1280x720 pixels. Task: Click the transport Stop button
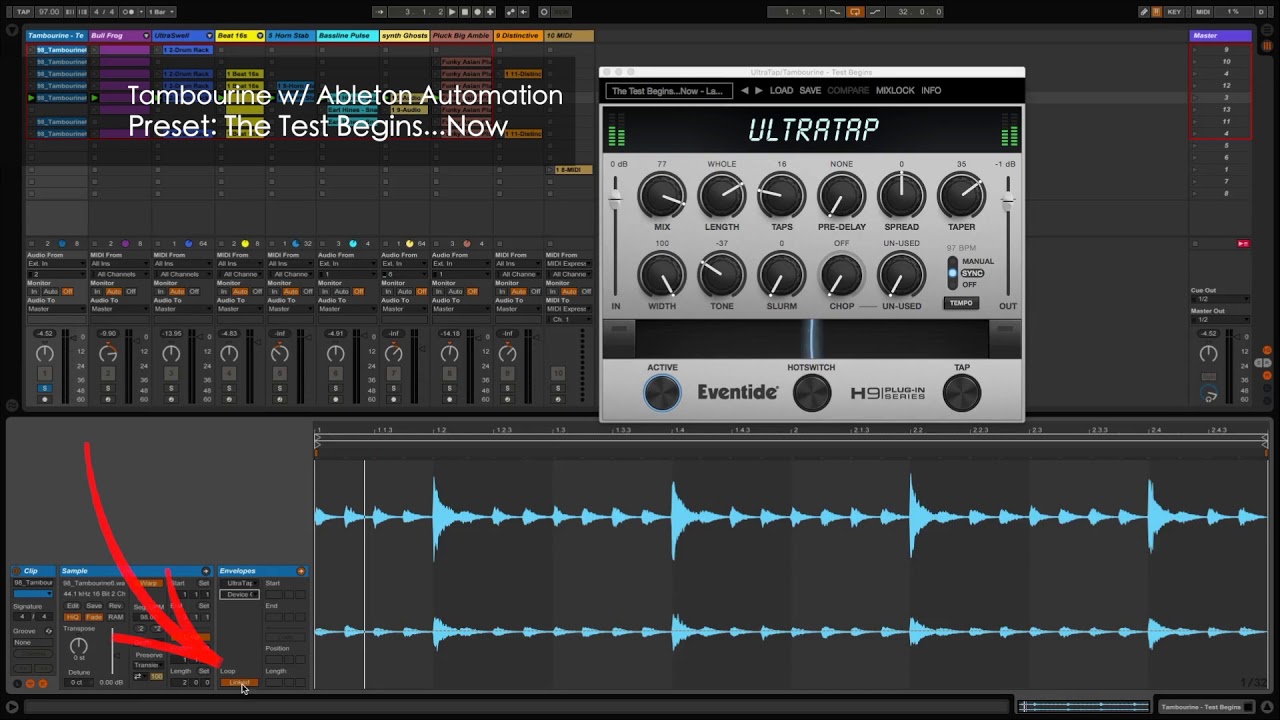pyautogui.click(x=465, y=12)
